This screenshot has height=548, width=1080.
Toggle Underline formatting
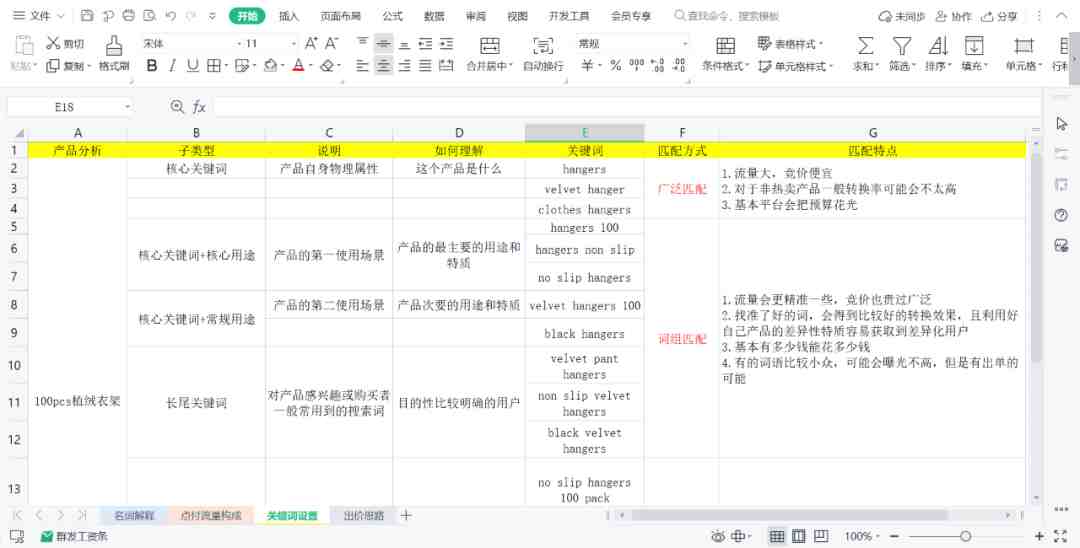[193, 65]
